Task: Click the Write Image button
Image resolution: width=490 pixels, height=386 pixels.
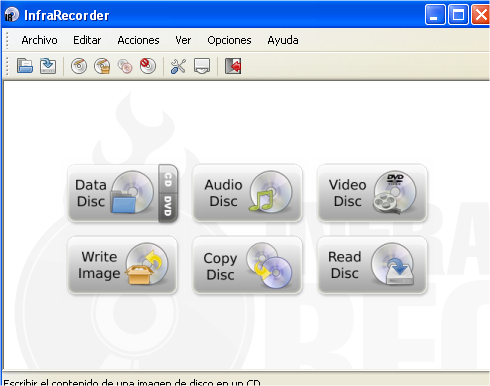Action: tap(122, 265)
